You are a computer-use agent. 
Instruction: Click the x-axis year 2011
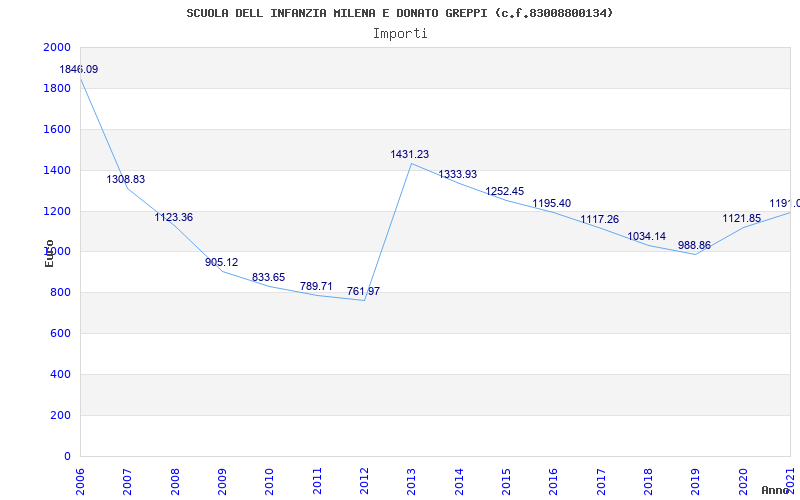click(x=317, y=482)
